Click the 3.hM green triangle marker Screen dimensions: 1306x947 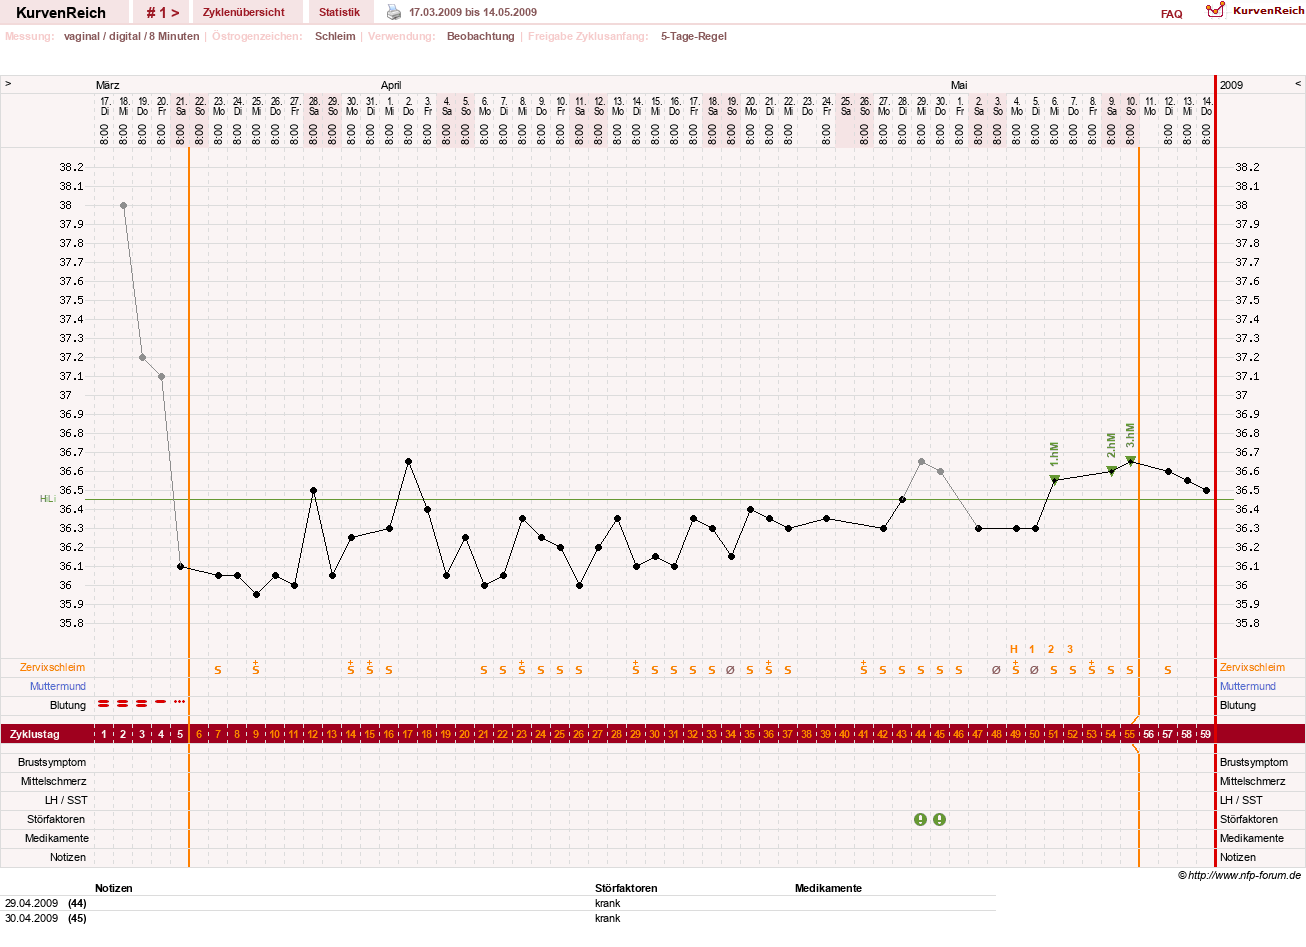(x=1130, y=460)
